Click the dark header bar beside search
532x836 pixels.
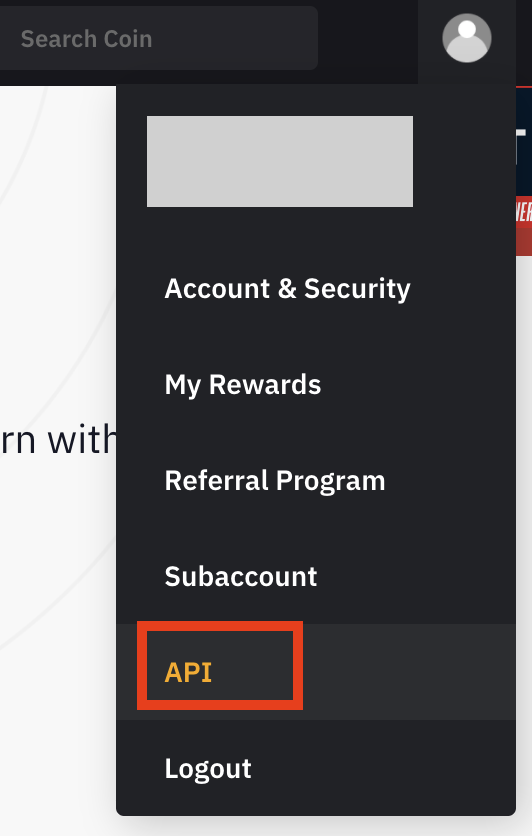[x=368, y=38]
